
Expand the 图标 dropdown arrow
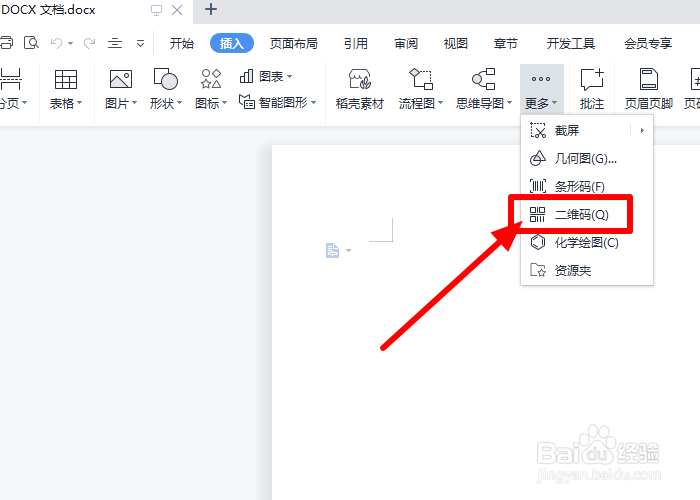(x=225, y=103)
